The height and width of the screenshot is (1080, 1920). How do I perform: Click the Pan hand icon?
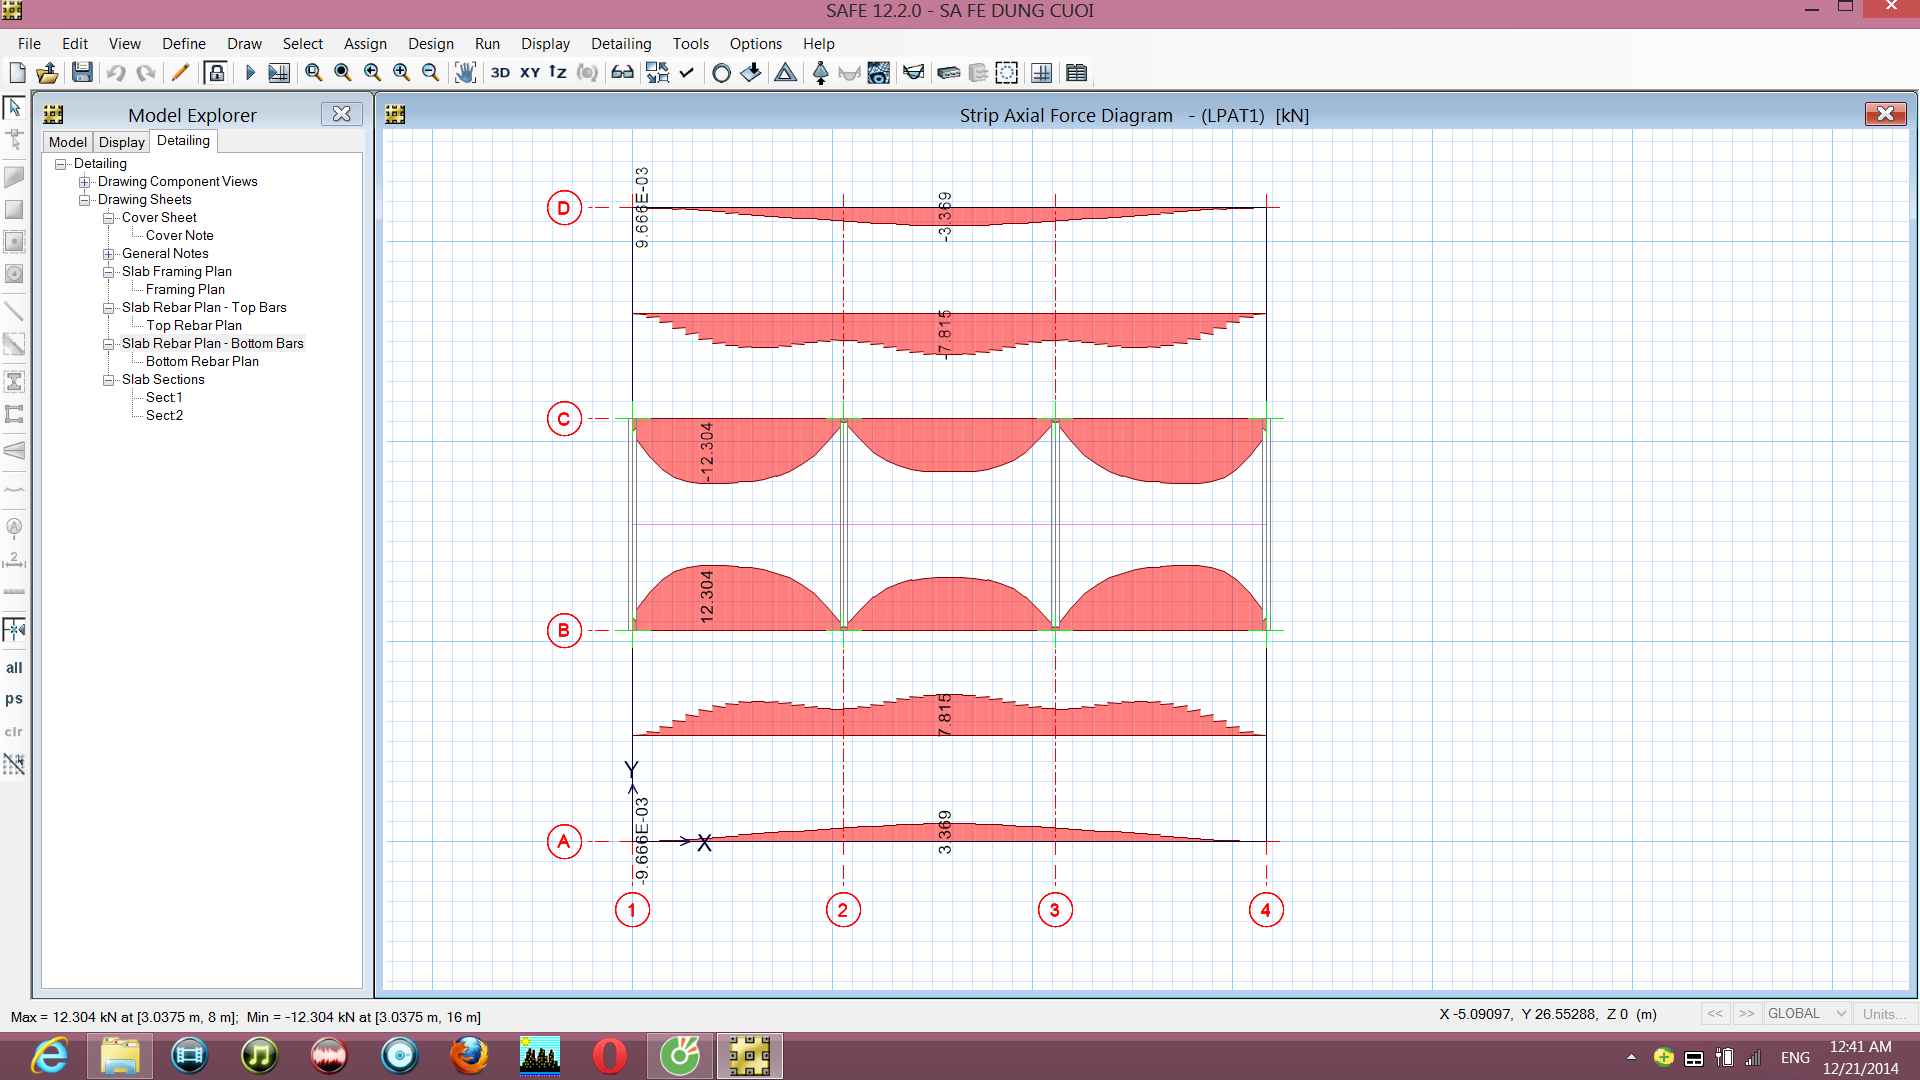tap(465, 72)
